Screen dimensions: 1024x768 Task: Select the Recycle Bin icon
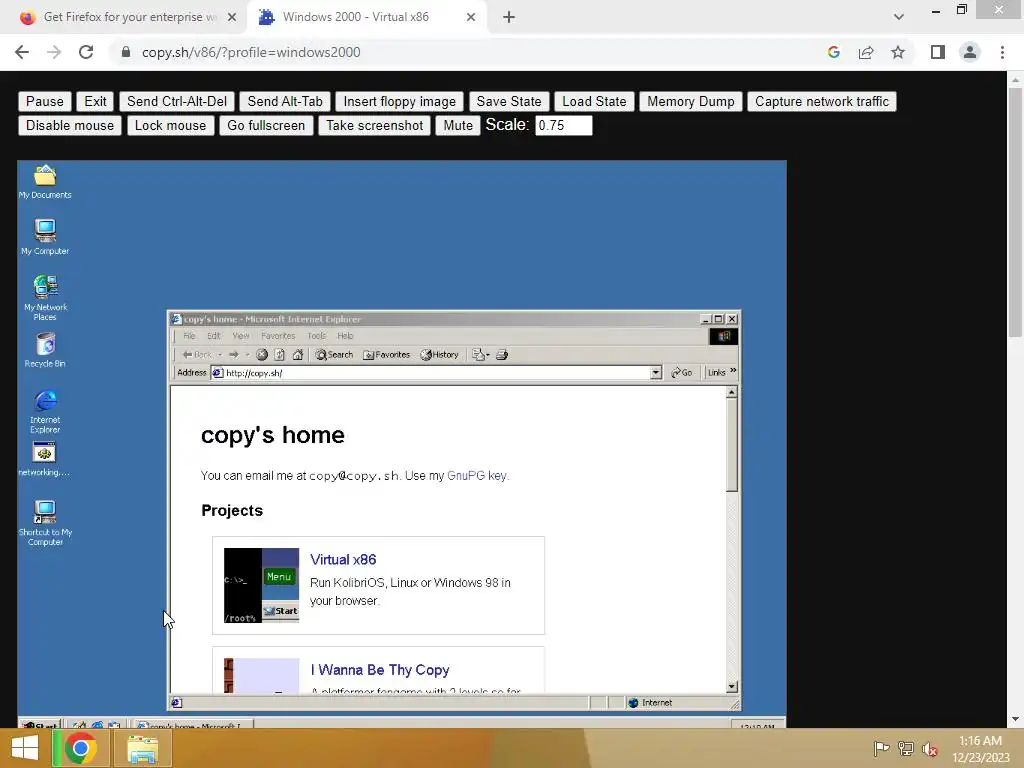45,350
